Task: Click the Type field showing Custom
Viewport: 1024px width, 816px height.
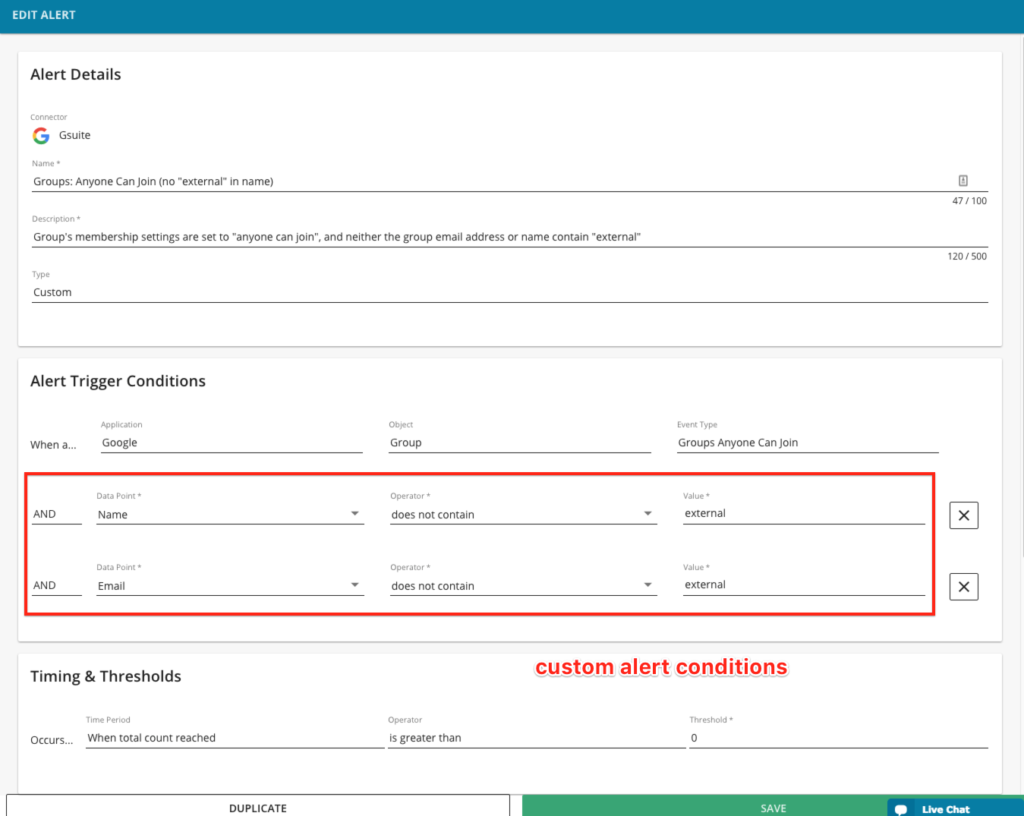Action: point(509,292)
